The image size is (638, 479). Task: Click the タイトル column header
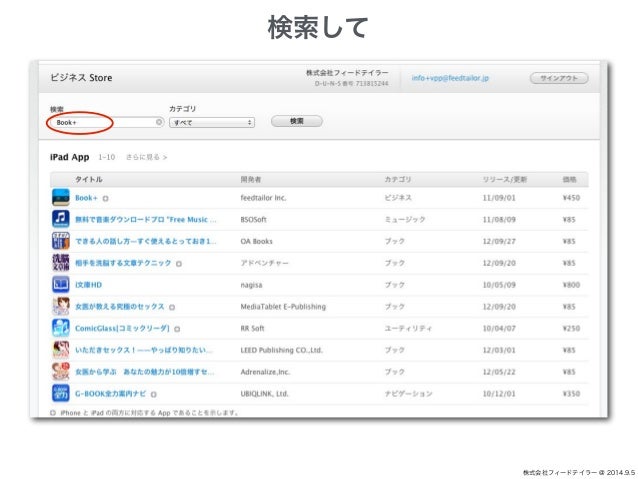pos(89,179)
